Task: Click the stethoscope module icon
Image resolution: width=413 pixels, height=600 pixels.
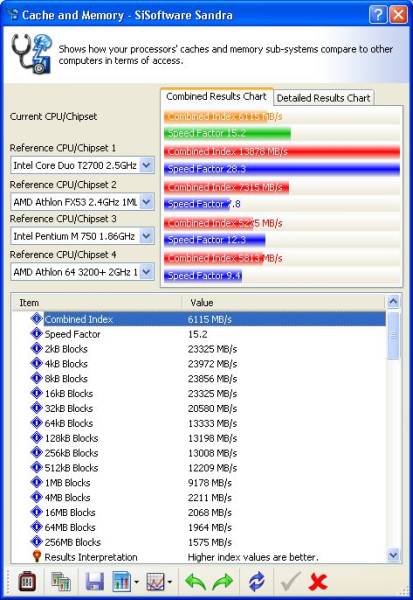Action: coord(31,54)
